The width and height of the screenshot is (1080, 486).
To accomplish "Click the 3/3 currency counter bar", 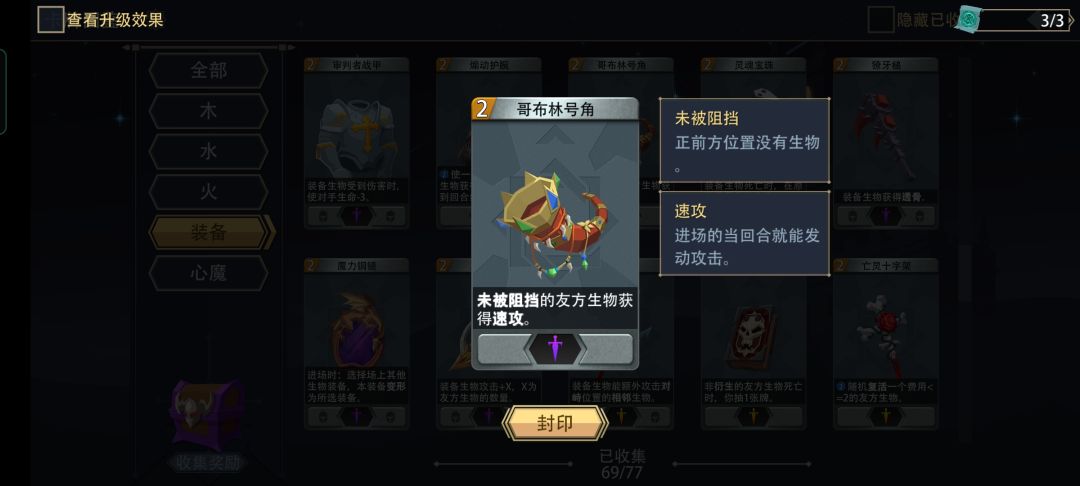I will point(1024,20).
